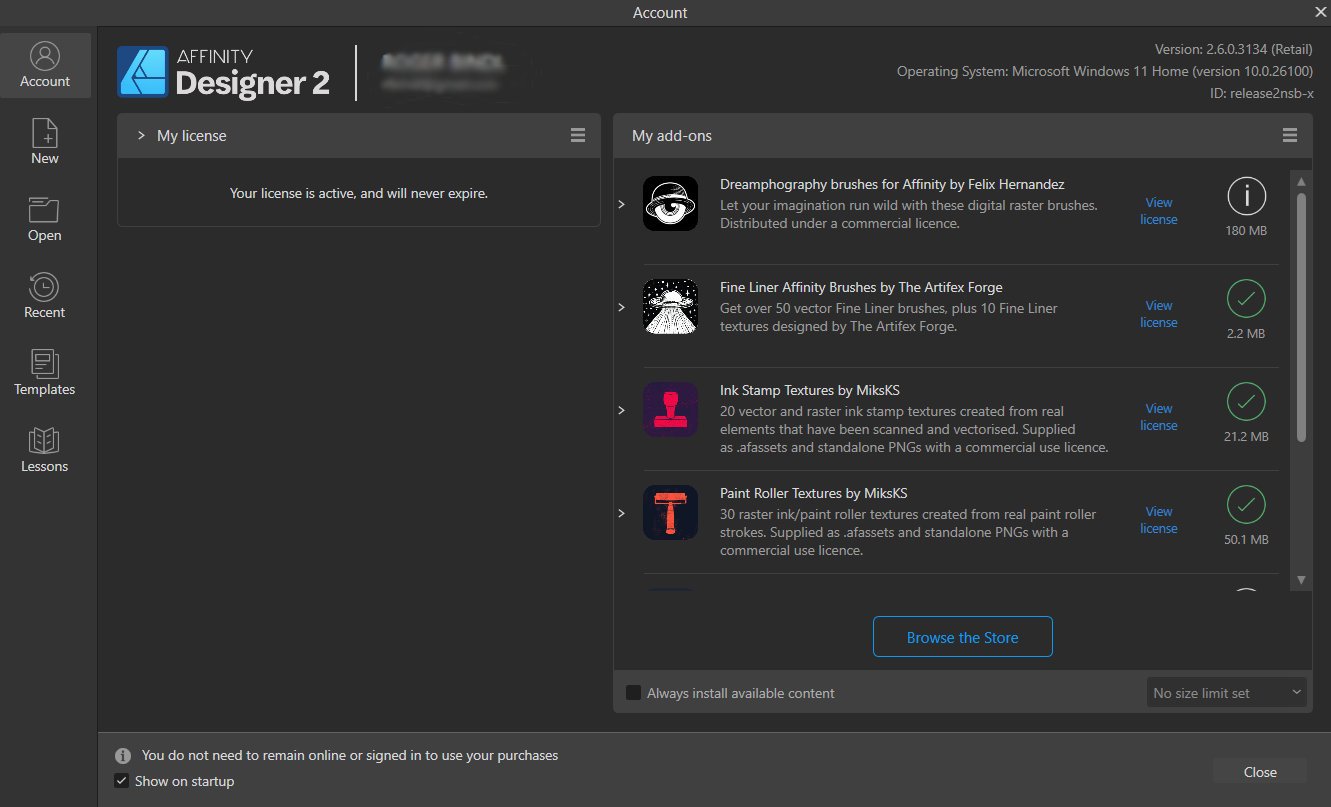The image size is (1331, 807).
Task: Click the My add-ons header title
Action: (672, 135)
